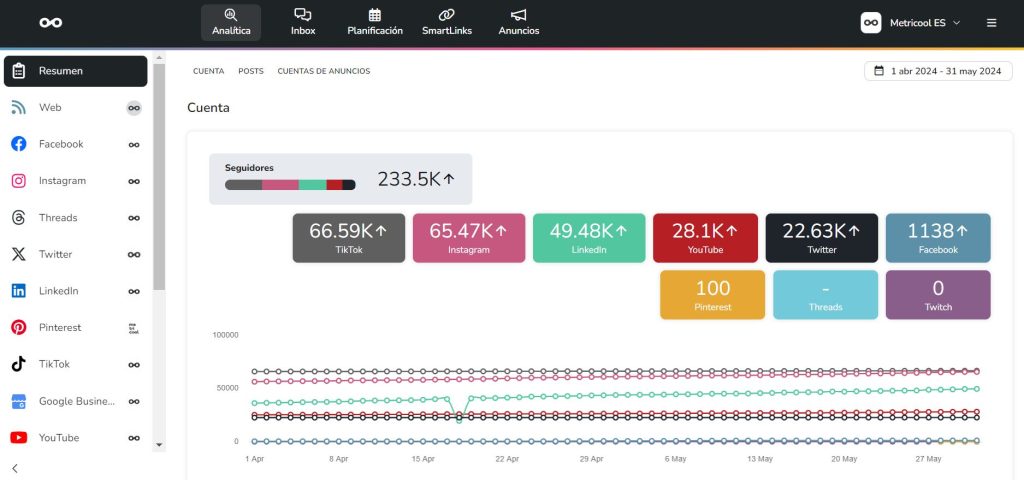Click the sidebar scrollbar down arrow
This screenshot has height=480, width=1024.
point(159,445)
